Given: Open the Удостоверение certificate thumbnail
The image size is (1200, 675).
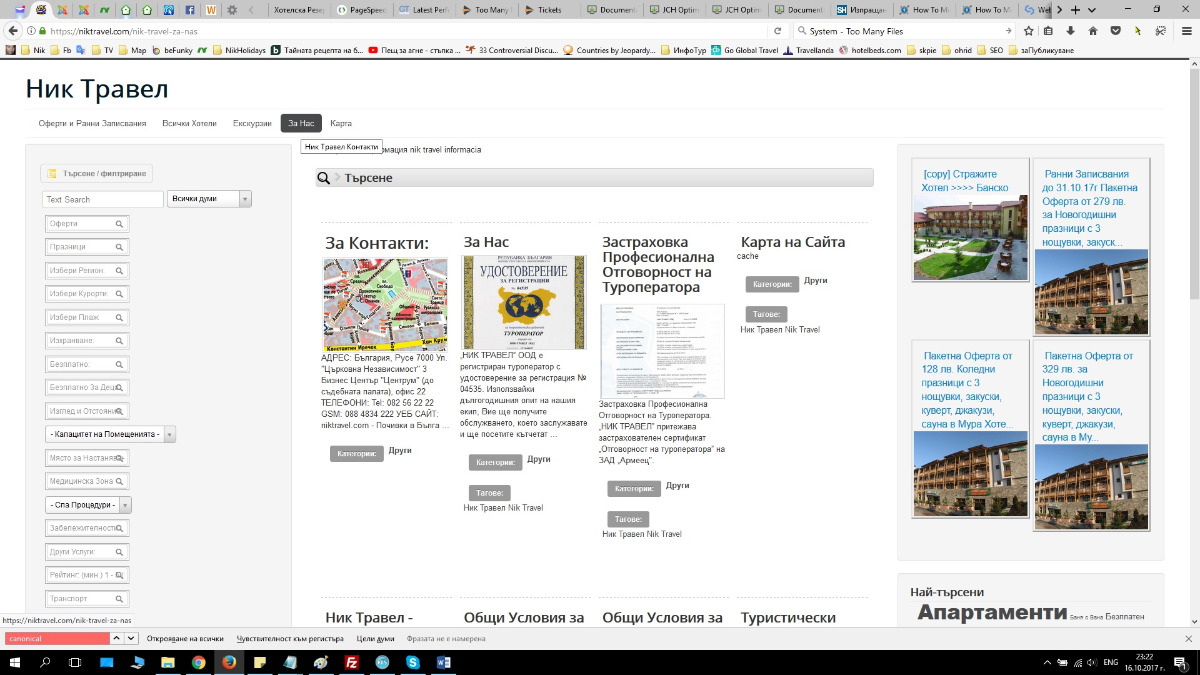Looking at the screenshot, I should [523, 302].
